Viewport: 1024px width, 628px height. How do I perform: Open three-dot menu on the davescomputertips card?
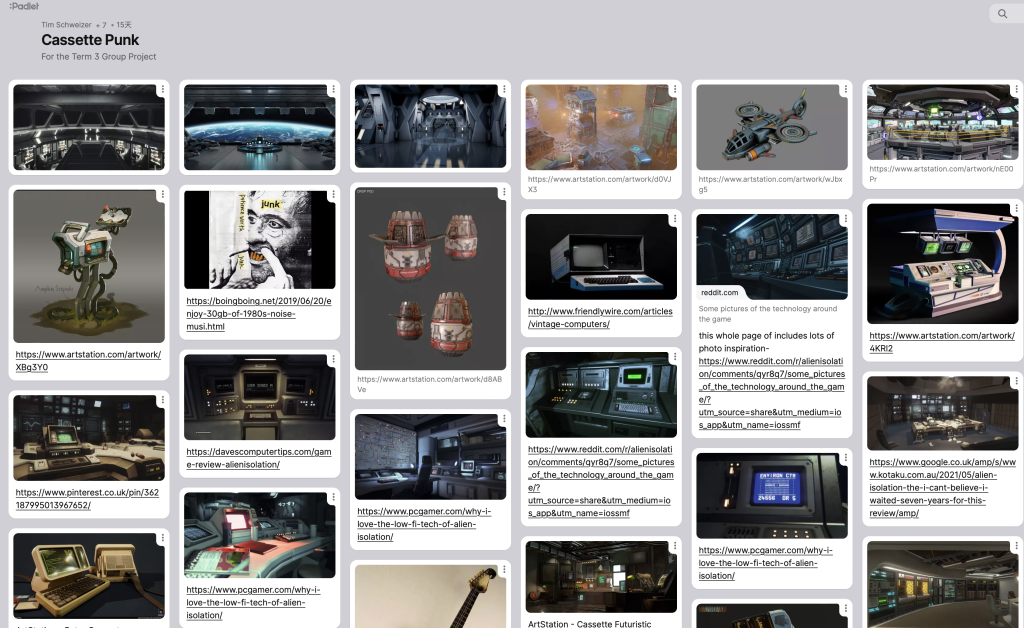point(333,359)
